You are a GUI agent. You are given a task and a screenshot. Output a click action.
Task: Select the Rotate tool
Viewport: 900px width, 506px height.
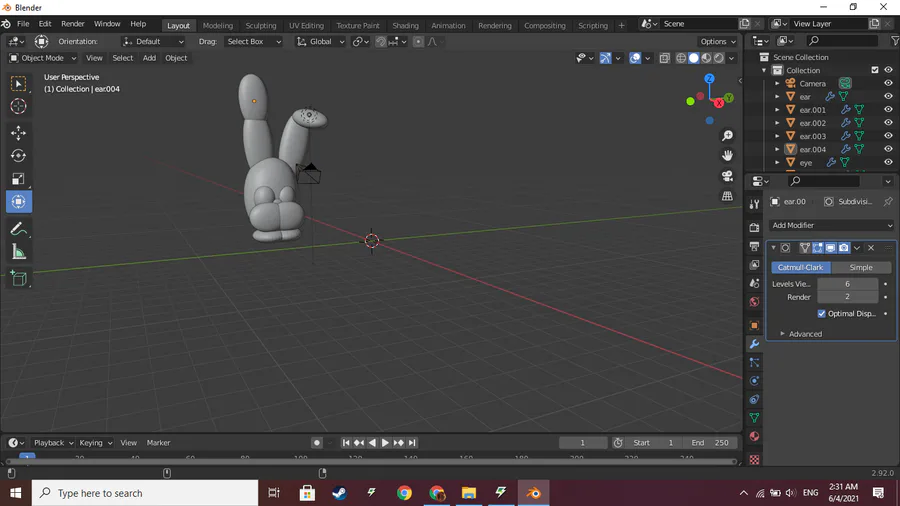pyautogui.click(x=18, y=156)
